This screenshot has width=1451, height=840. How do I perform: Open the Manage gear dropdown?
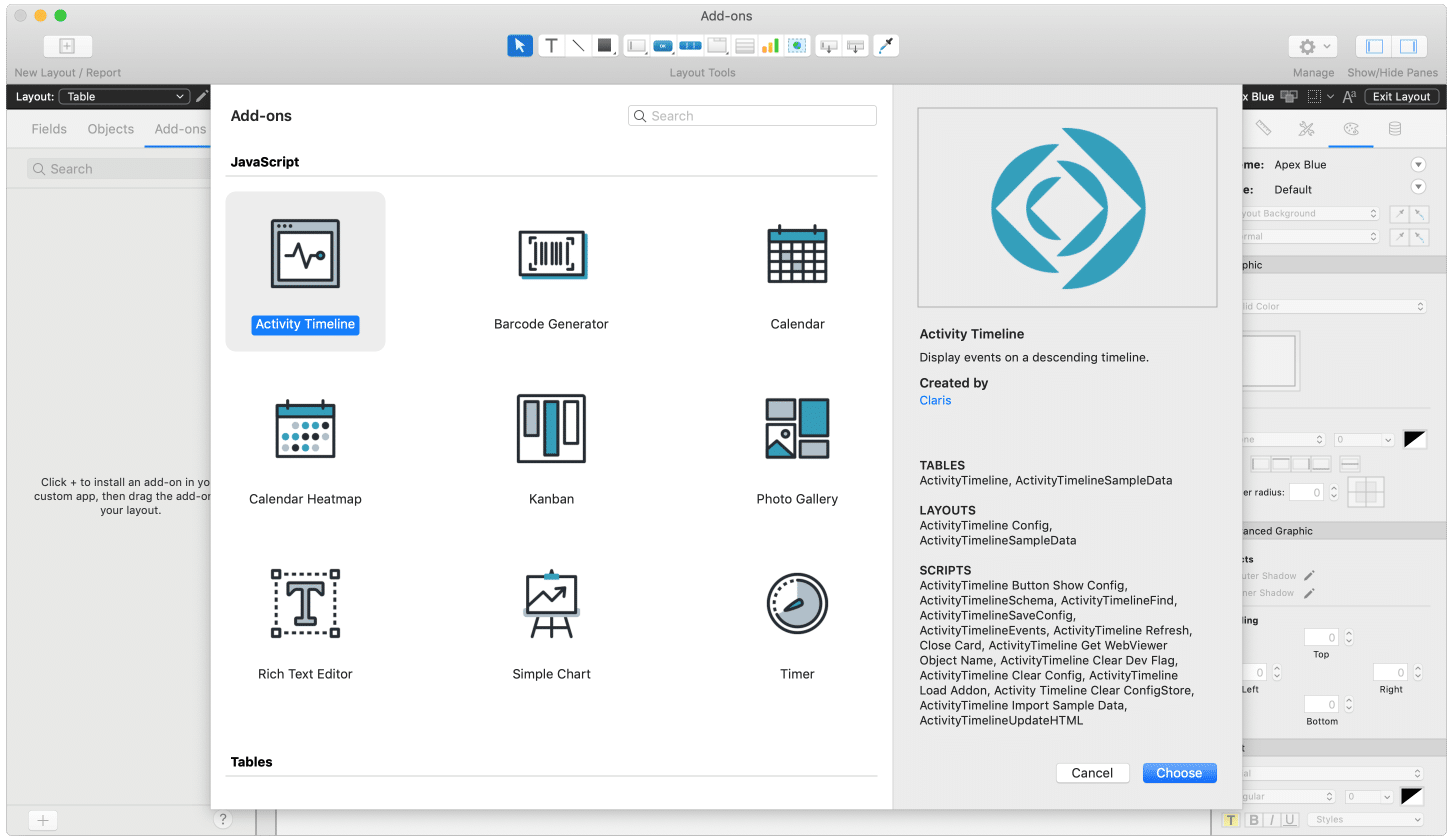pos(1313,45)
